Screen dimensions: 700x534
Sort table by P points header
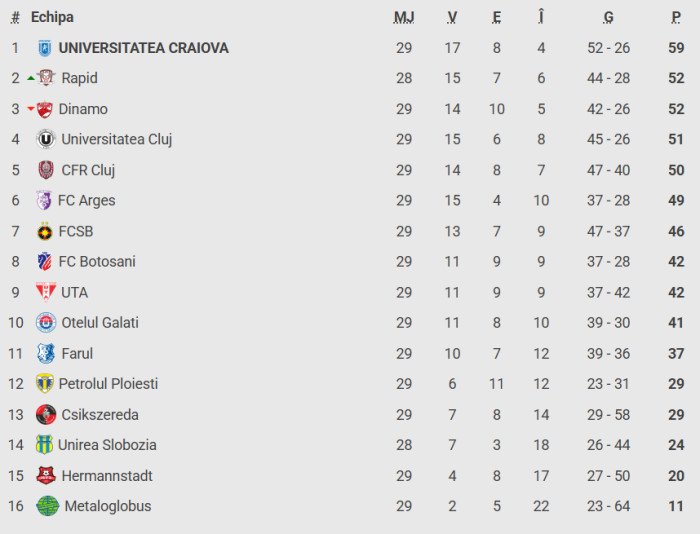pos(677,17)
